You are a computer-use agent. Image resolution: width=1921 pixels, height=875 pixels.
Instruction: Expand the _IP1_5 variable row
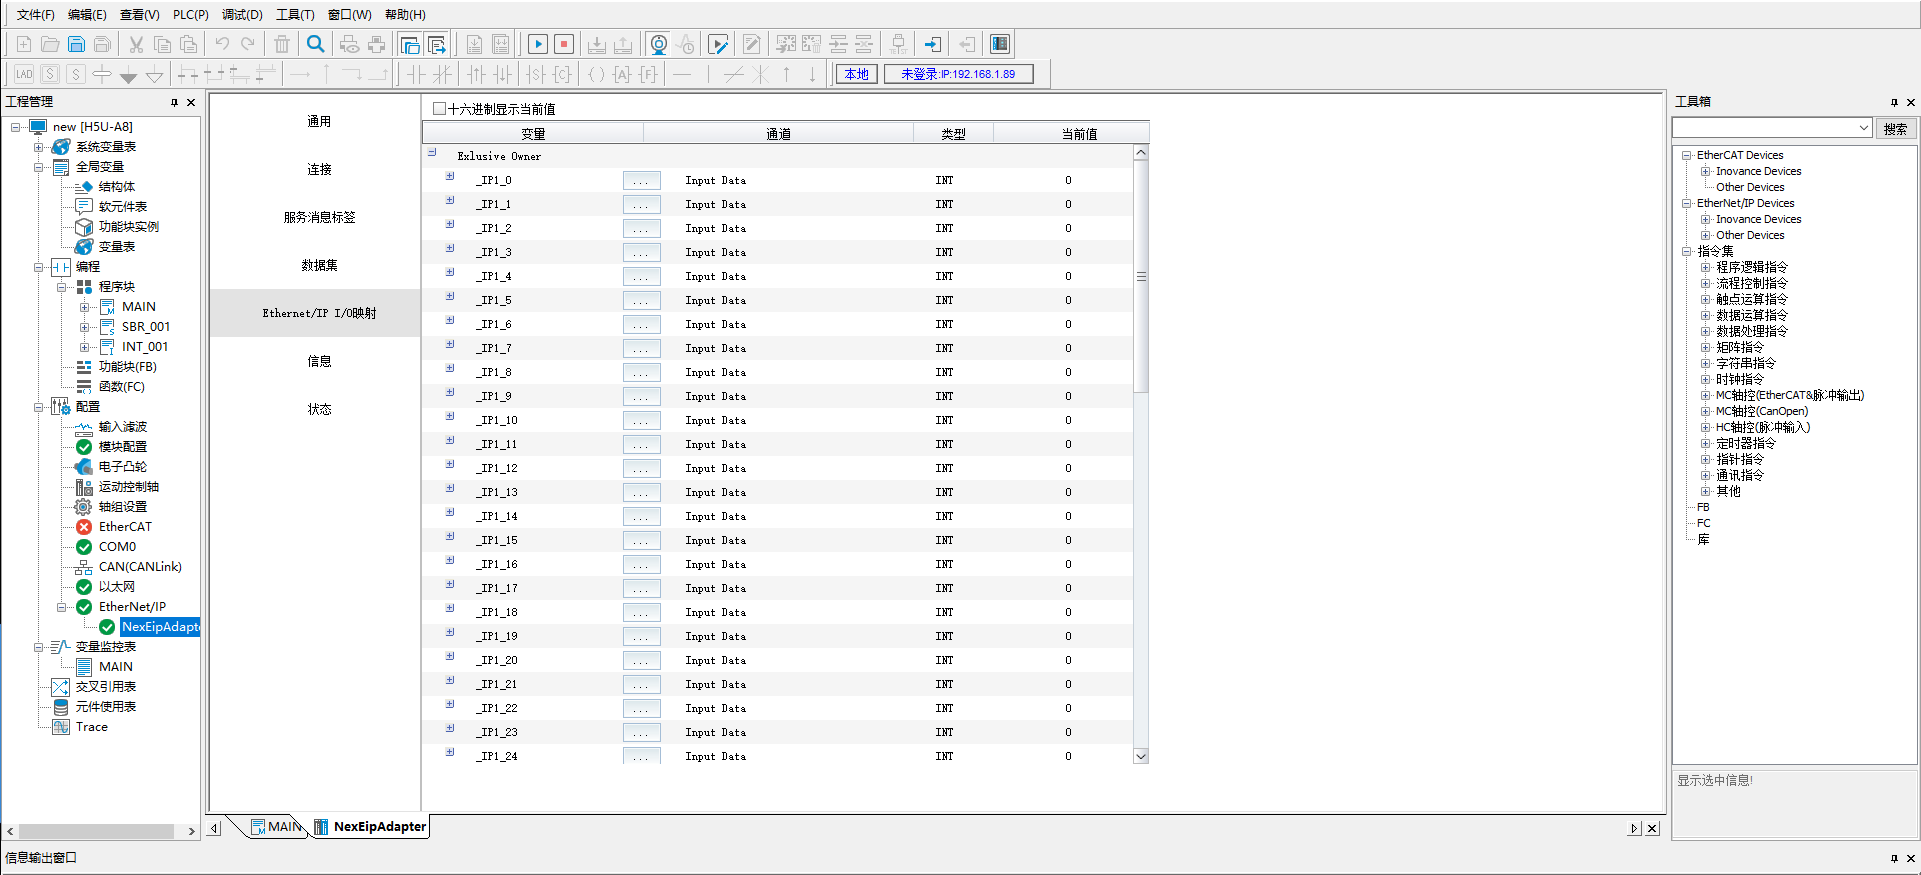tap(450, 297)
